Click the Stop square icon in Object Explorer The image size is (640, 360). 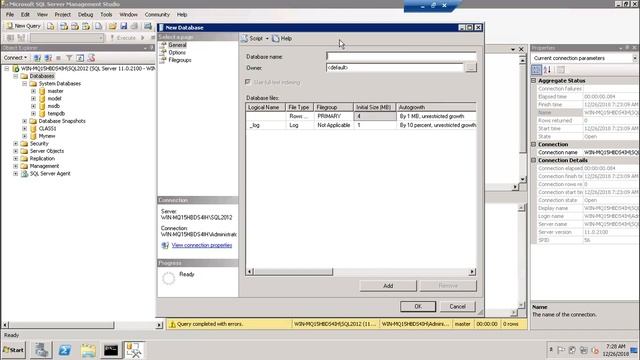(x=58, y=58)
